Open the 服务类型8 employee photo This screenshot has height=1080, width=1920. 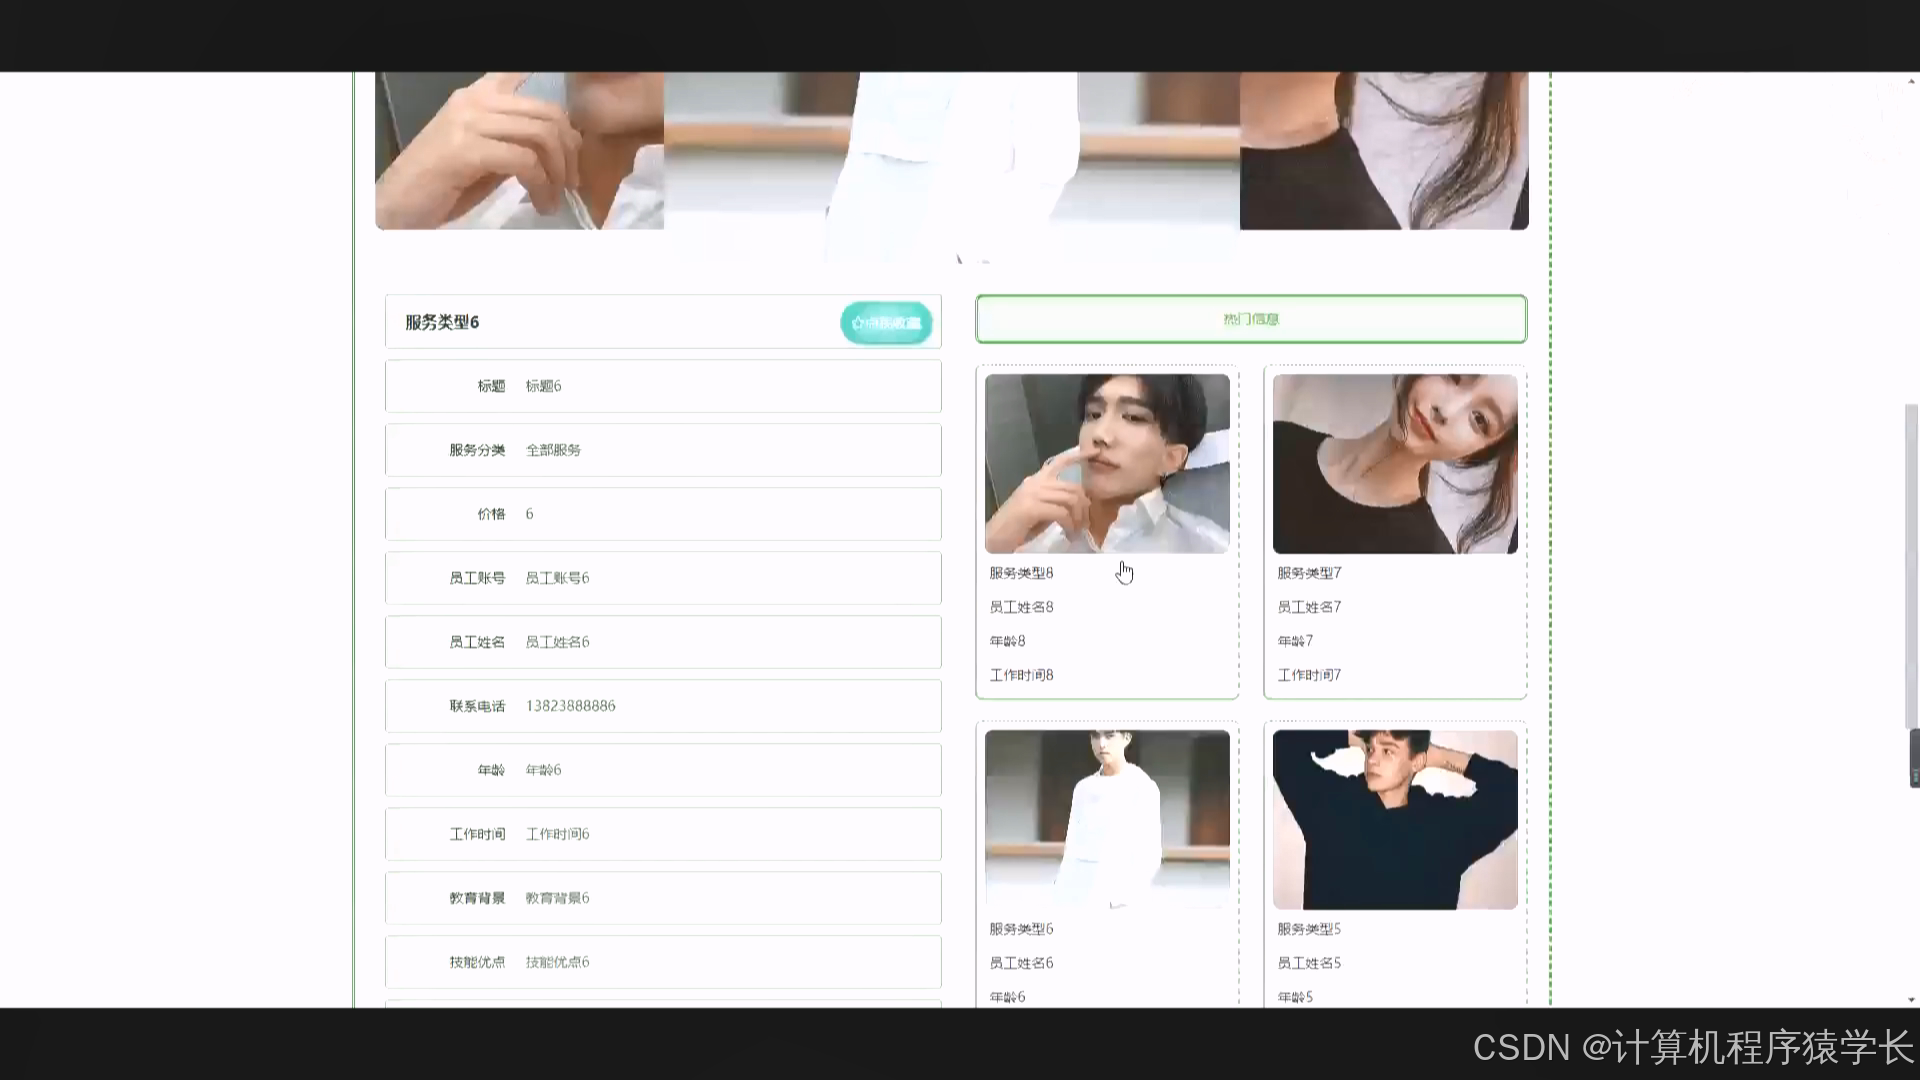1107,463
